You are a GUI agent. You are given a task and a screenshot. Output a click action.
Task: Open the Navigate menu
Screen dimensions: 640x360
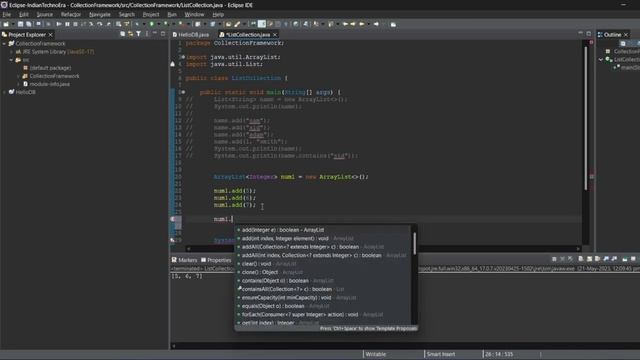tap(100, 14)
